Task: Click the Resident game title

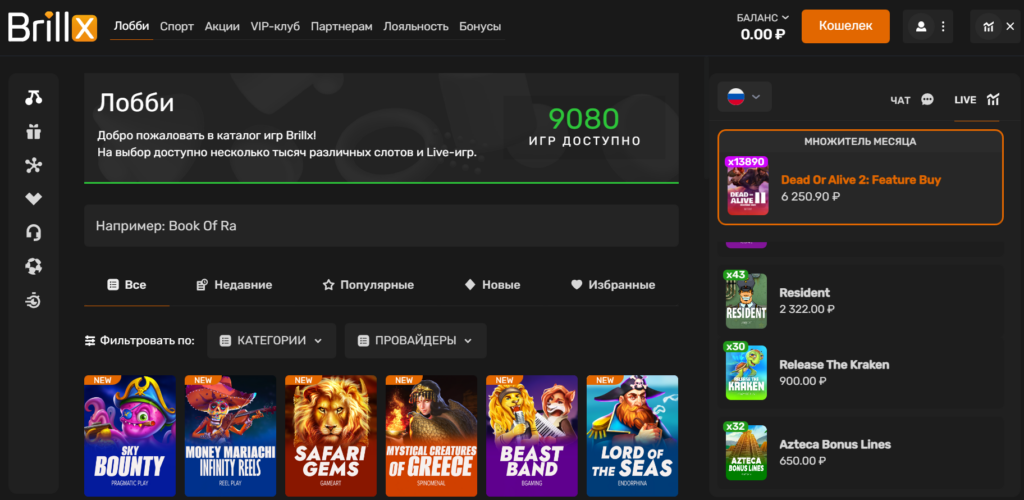Action: pyautogui.click(x=805, y=293)
